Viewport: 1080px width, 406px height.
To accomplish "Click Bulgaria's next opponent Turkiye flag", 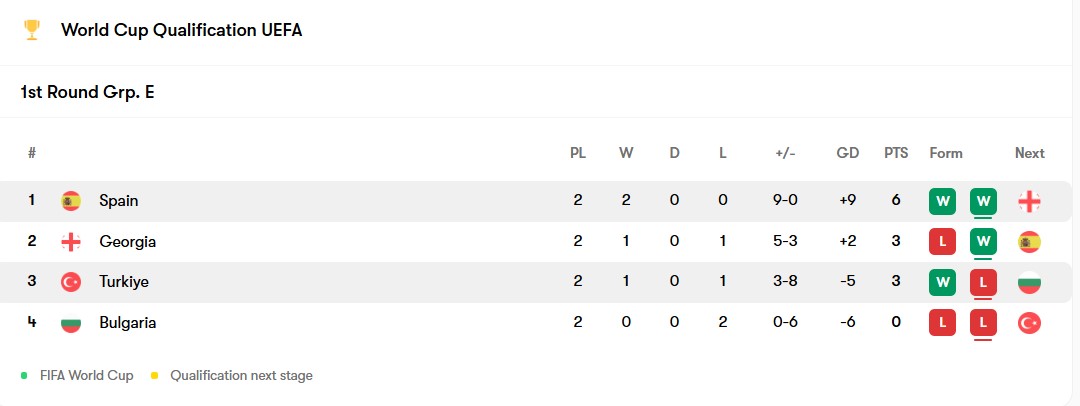I will coord(1029,323).
